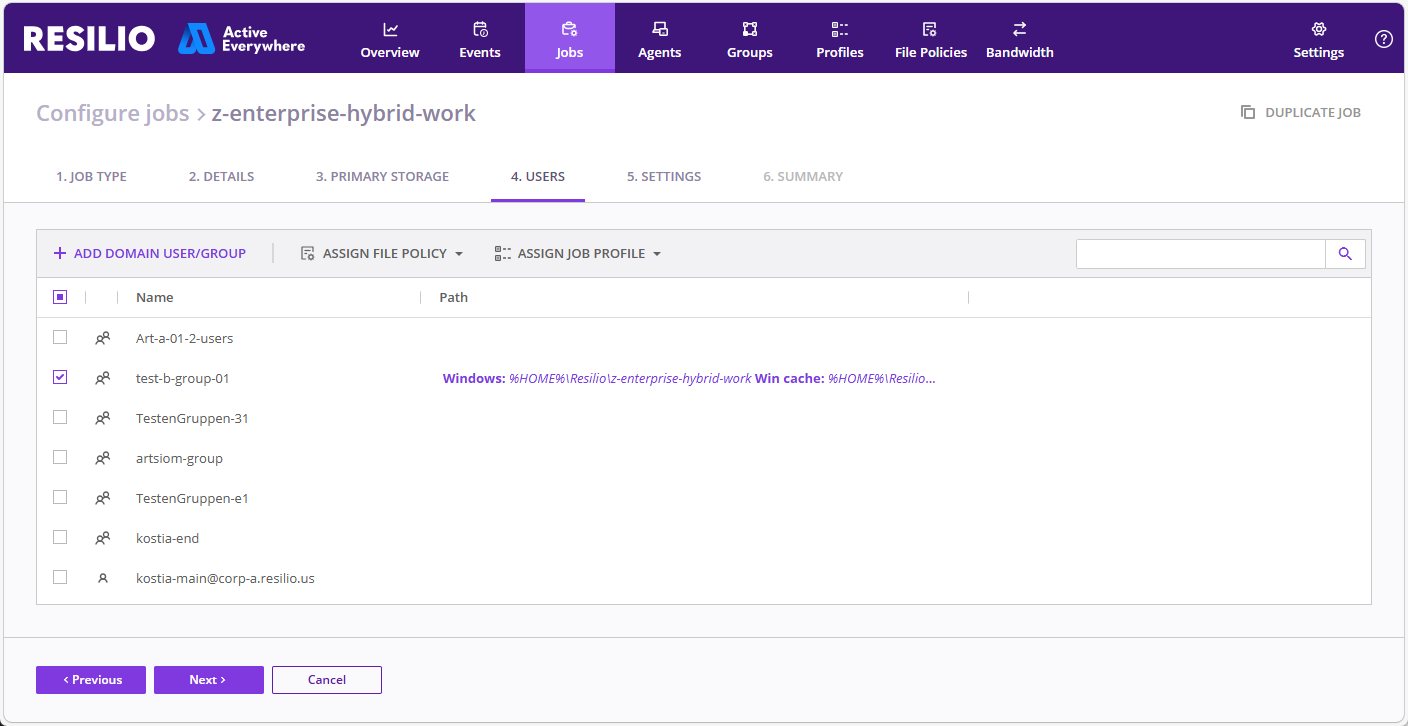Click the Configure jobs breadcrumb link
The width and height of the screenshot is (1408, 726).
(x=113, y=114)
